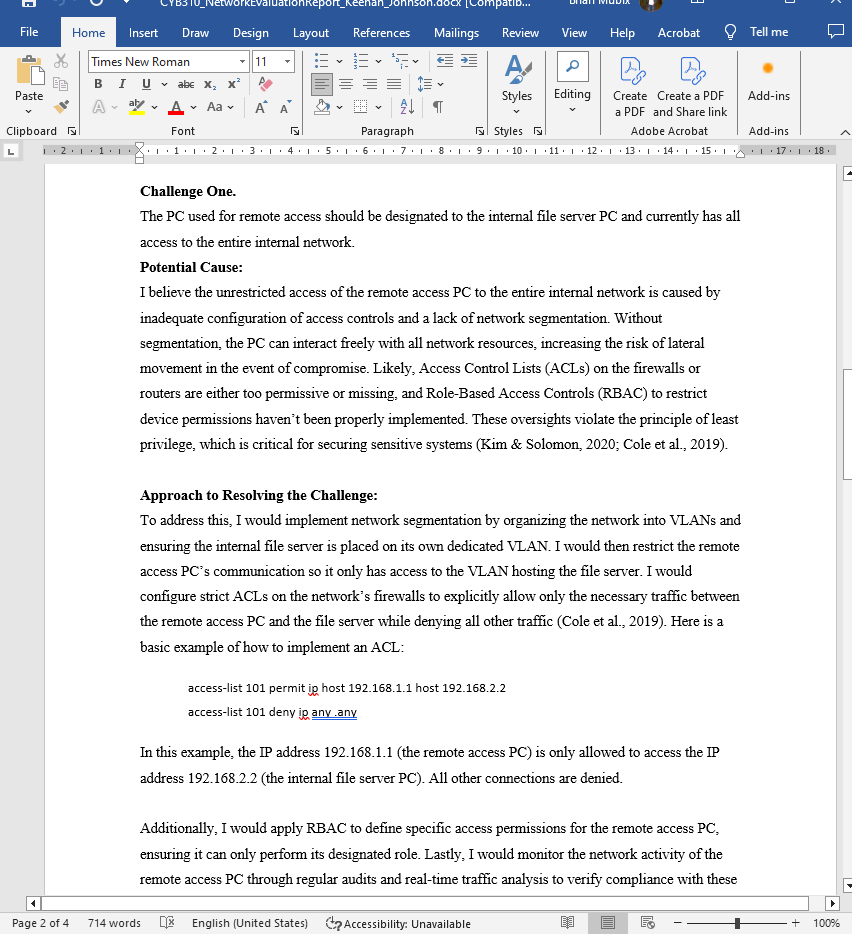Click the Tell me lightbulb icon
The height and width of the screenshot is (934, 852).
click(x=730, y=32)
